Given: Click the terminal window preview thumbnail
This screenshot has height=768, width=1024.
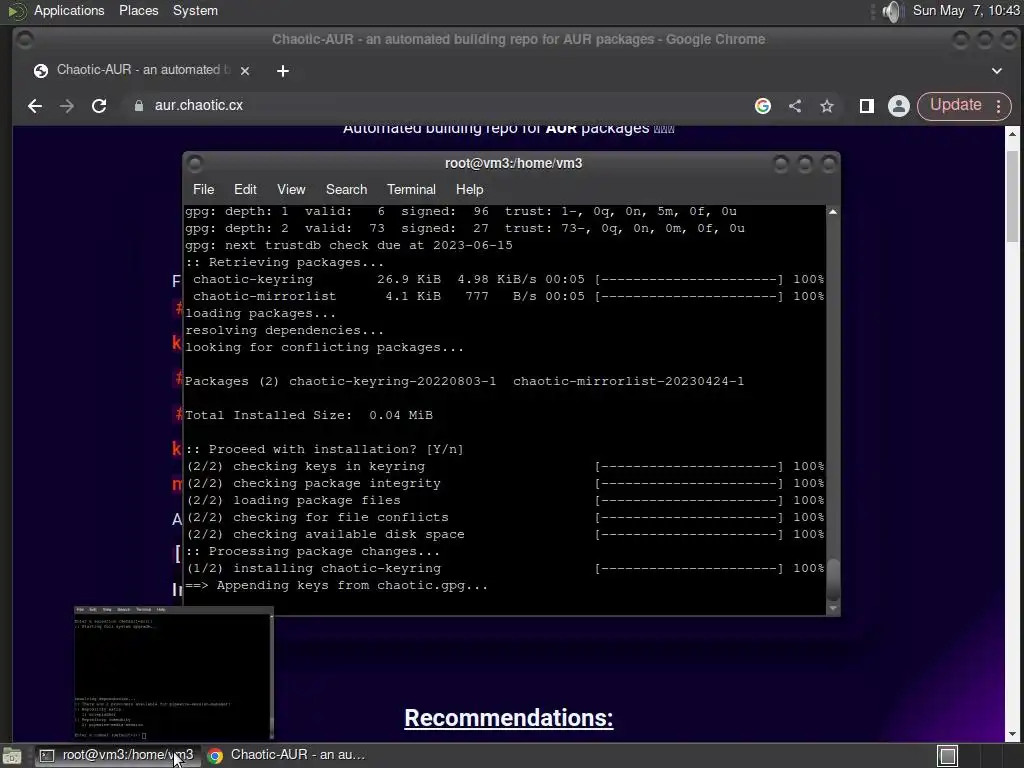Looking at the screenshot, I should 174,673.
